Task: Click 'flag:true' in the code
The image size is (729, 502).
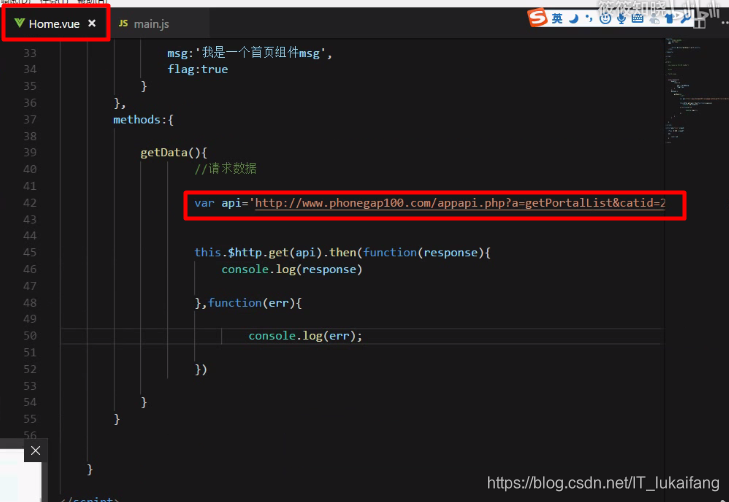Action: pos(198,69)
